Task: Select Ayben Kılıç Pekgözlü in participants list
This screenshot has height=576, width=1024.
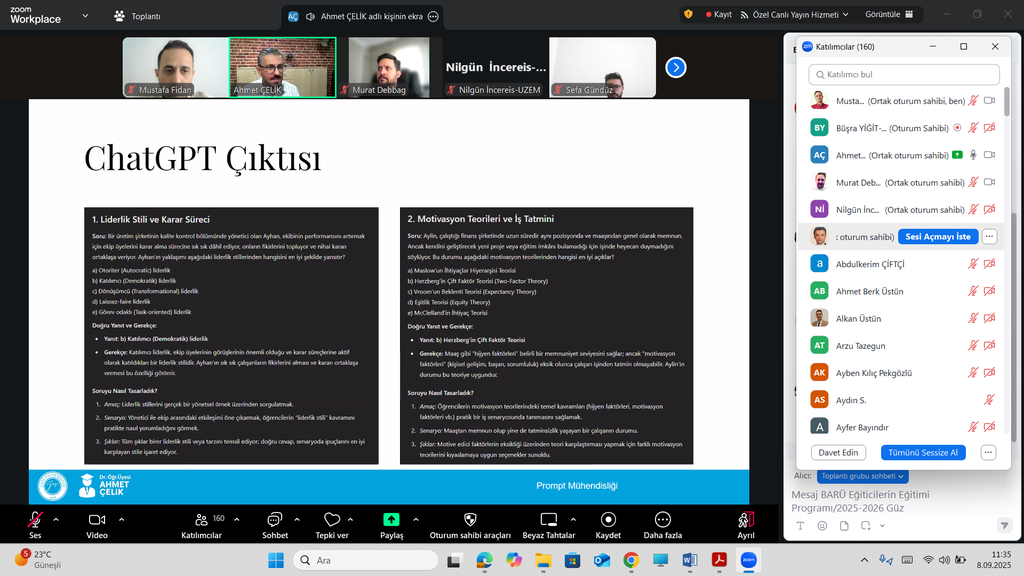Action: click(904, 373)
